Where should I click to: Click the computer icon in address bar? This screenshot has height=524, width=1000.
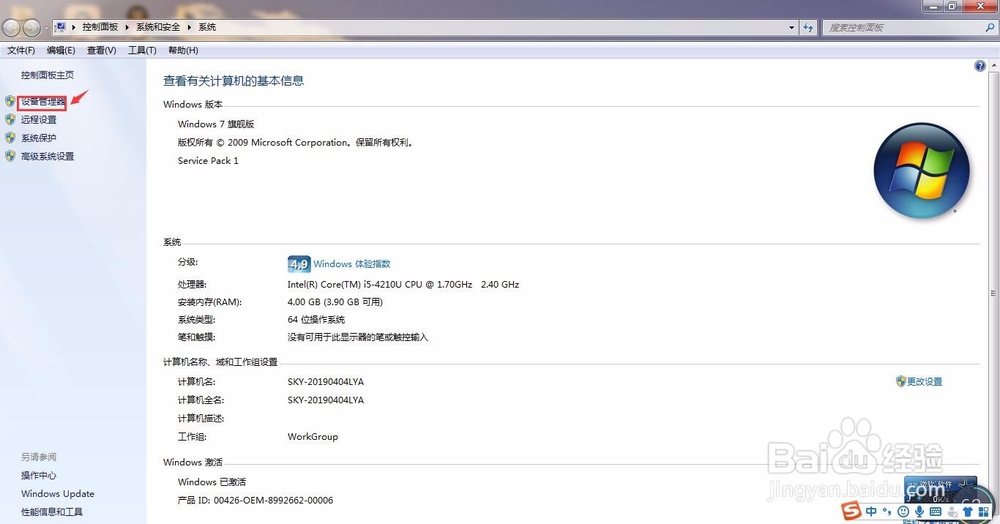click(61, 27)
